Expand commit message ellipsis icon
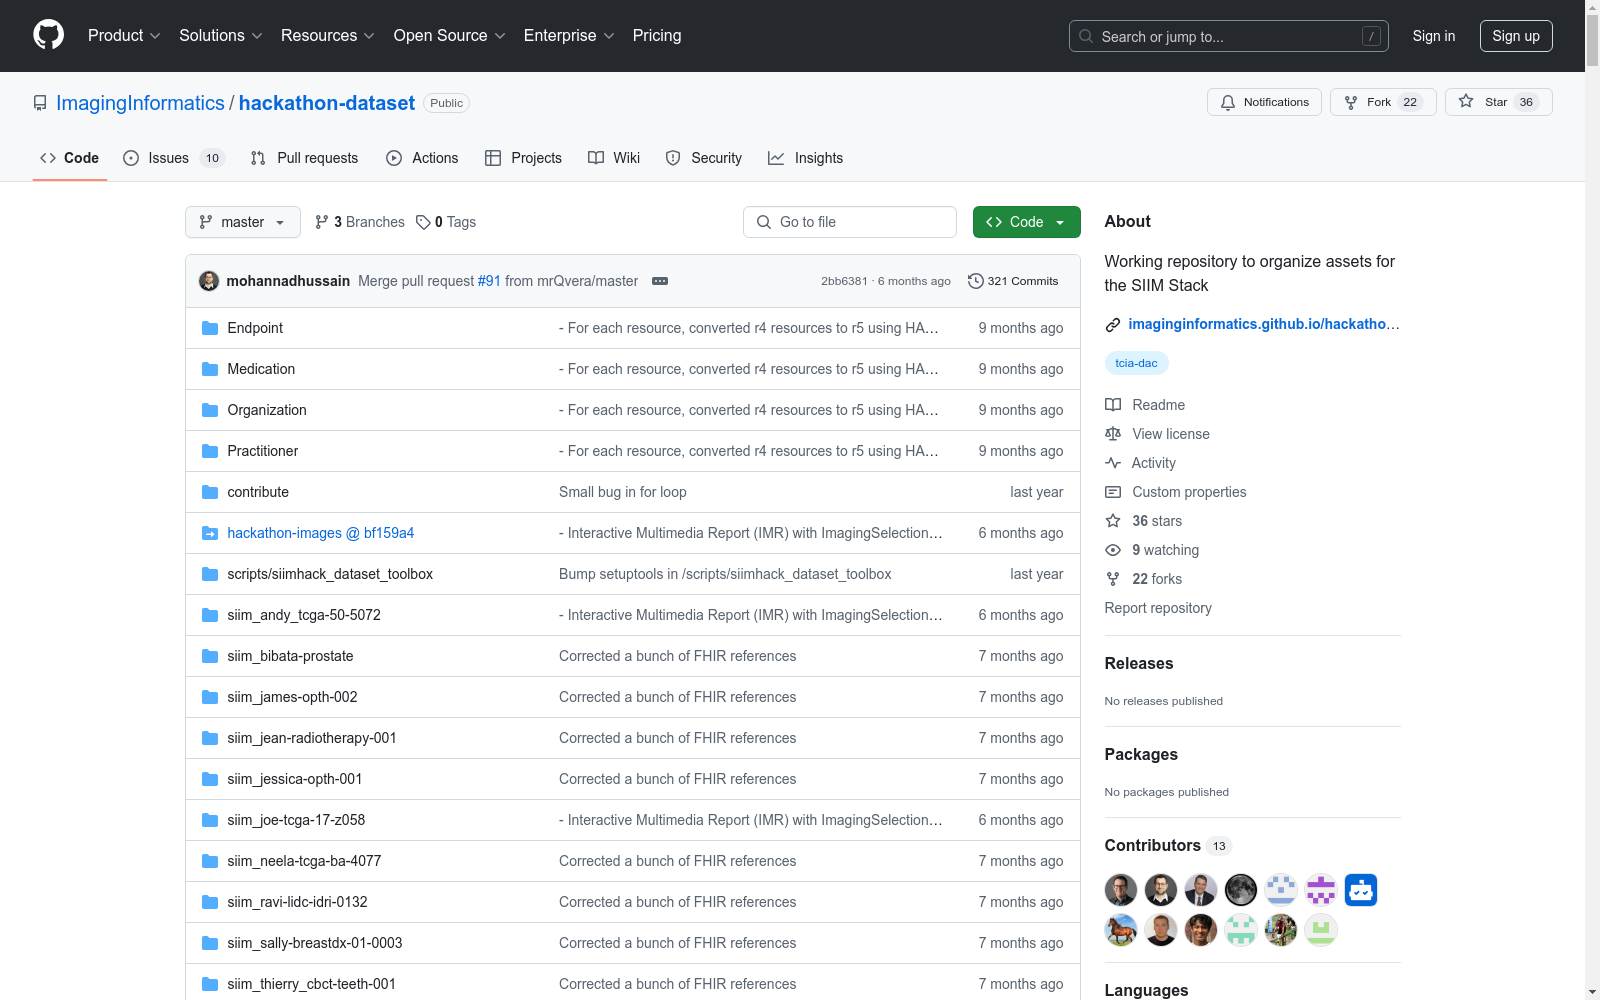Screen dimensions: 1600x1000 [x=660, y=281]
